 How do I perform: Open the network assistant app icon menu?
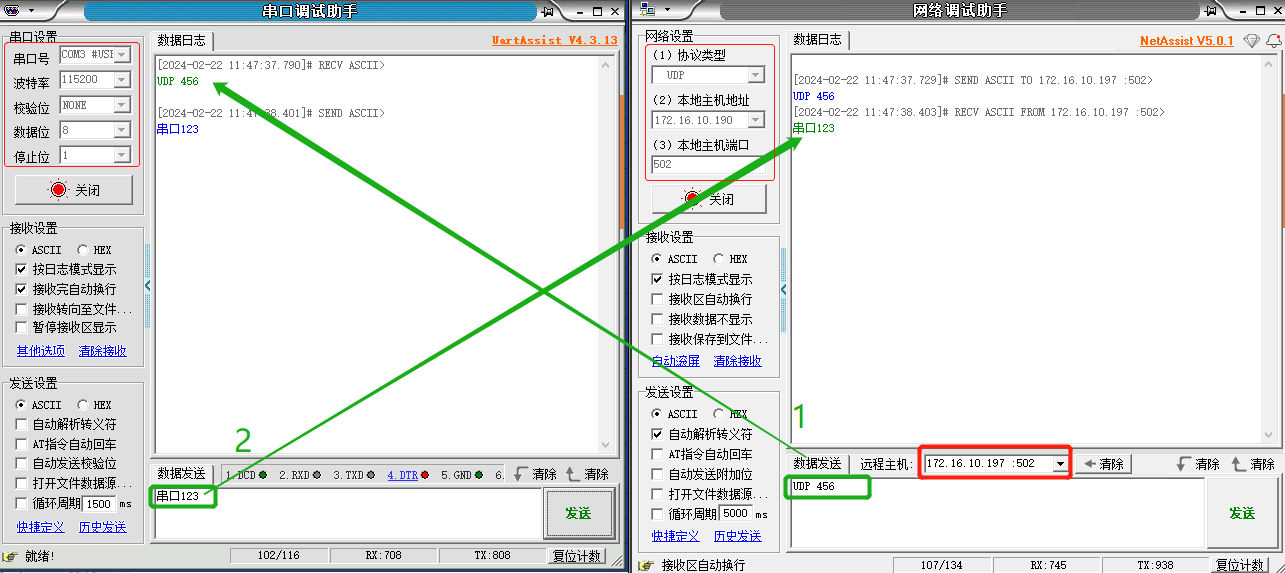pos(650,10)
